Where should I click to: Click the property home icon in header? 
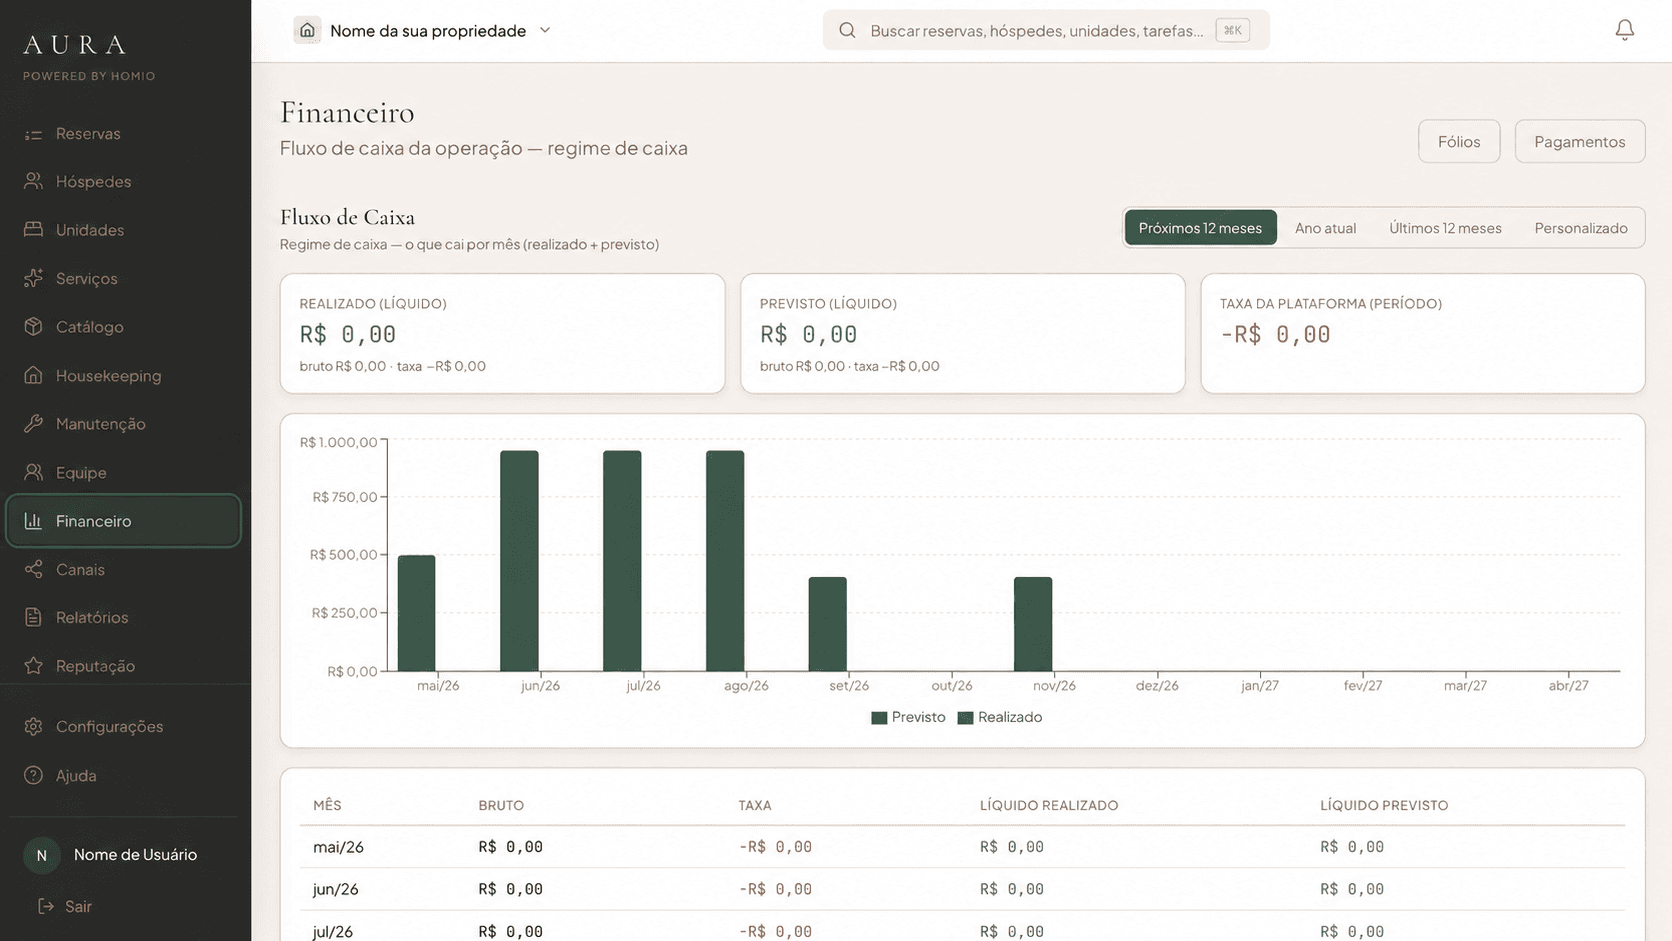[307, 30]
